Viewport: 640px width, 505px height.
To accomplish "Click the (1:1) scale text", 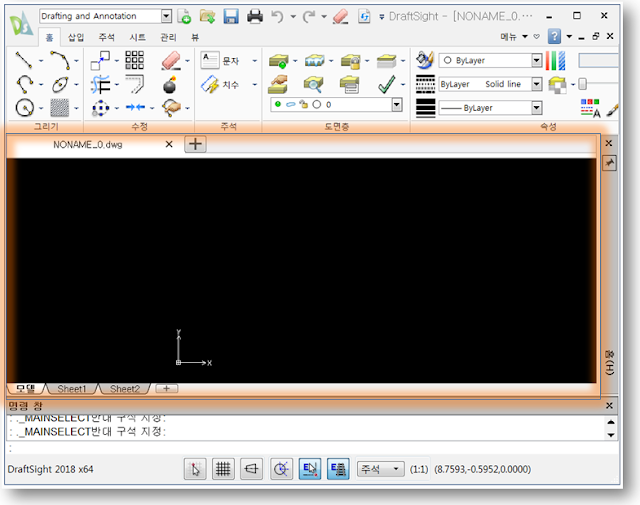I will [x=419, y=469].
